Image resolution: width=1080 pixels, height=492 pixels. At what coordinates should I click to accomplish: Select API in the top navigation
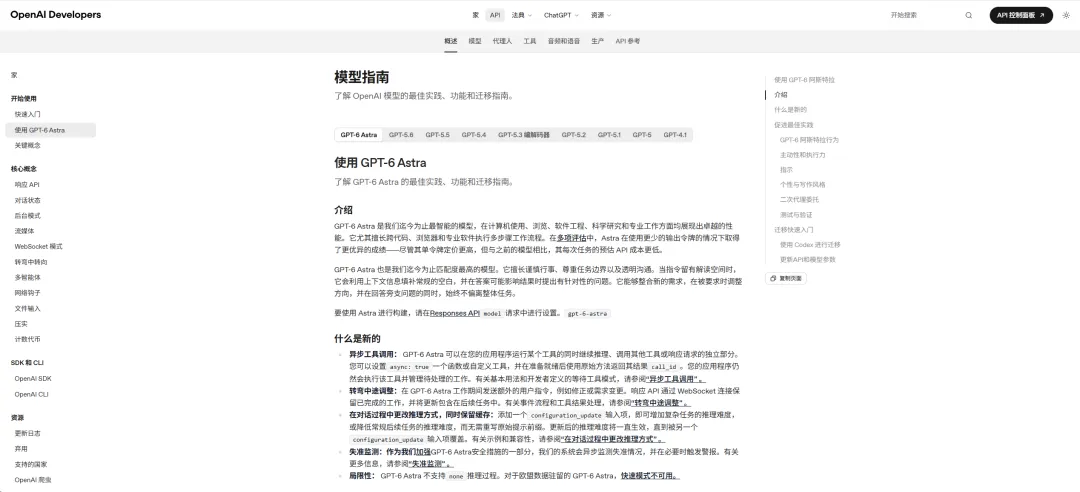pos(495,15)
